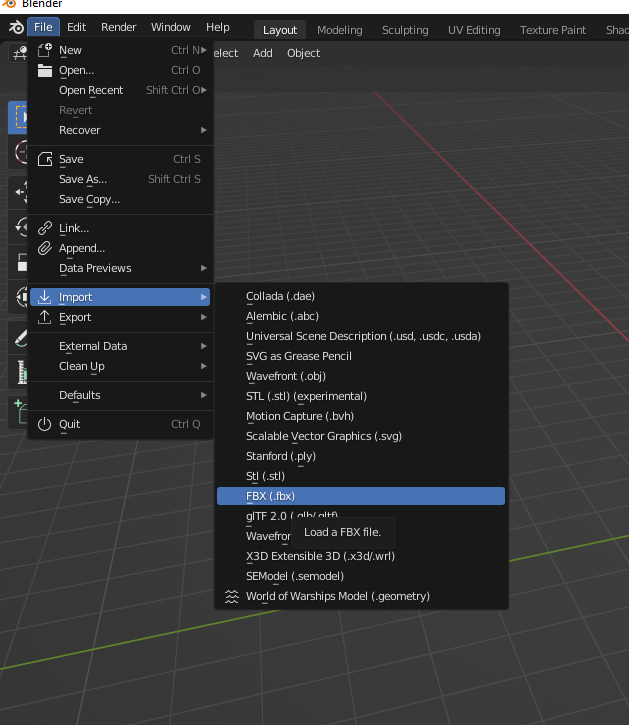Import STL (.stl) (experimental)
Image resolution: width=629 pixels, height=725 pixels.
[x=361, y=396]
